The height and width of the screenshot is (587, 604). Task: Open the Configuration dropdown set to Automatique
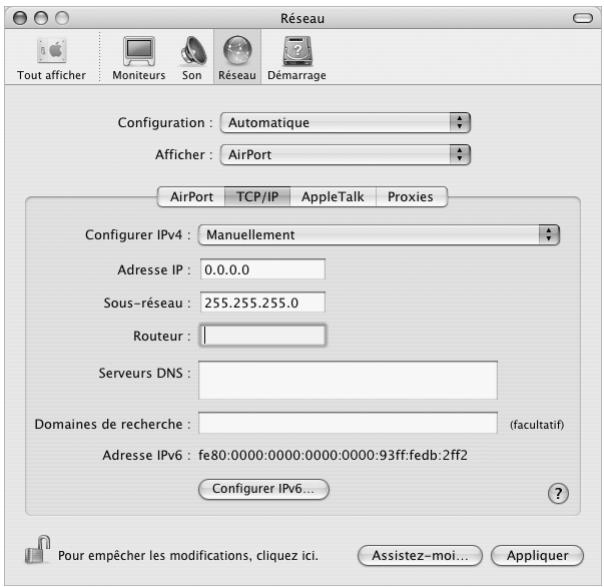pos(345,122)
